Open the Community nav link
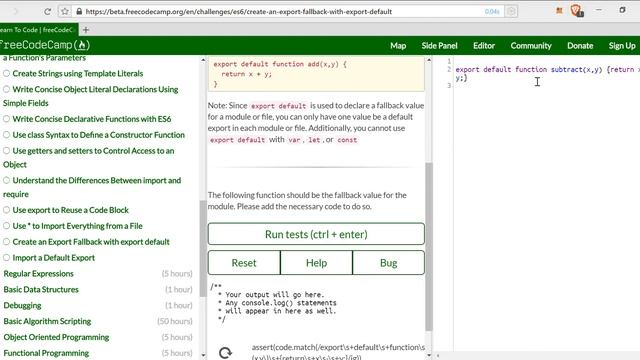The image size is (640, 360). pos(531,46)
